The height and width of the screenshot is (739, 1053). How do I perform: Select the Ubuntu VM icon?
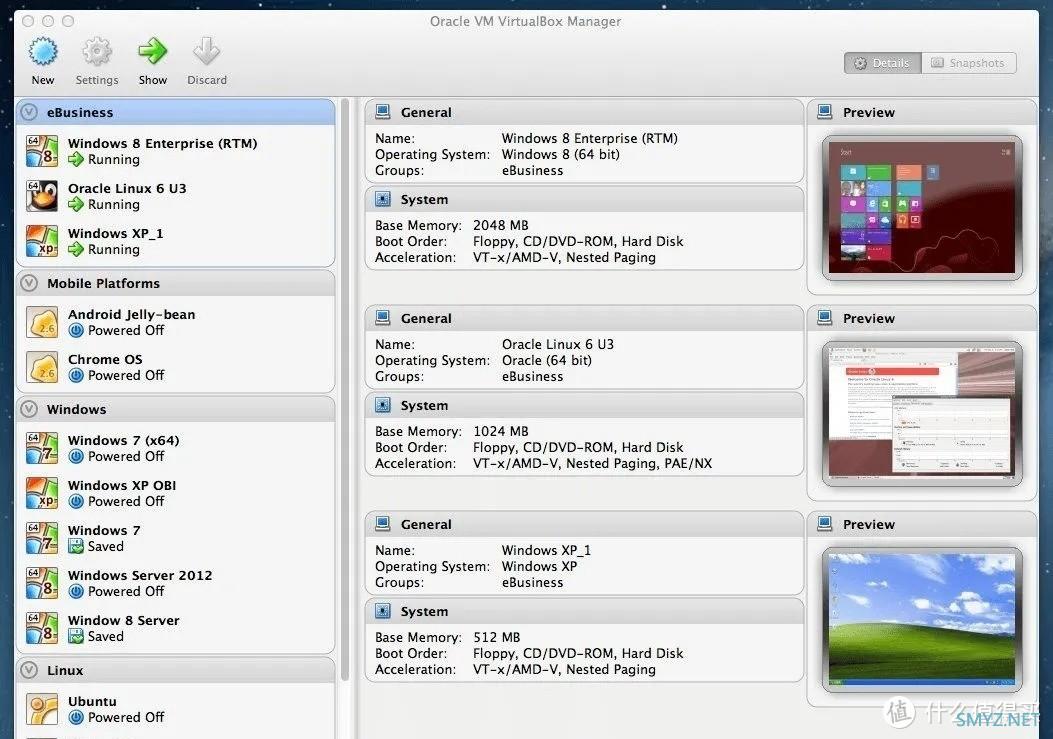tap(42, 709)
